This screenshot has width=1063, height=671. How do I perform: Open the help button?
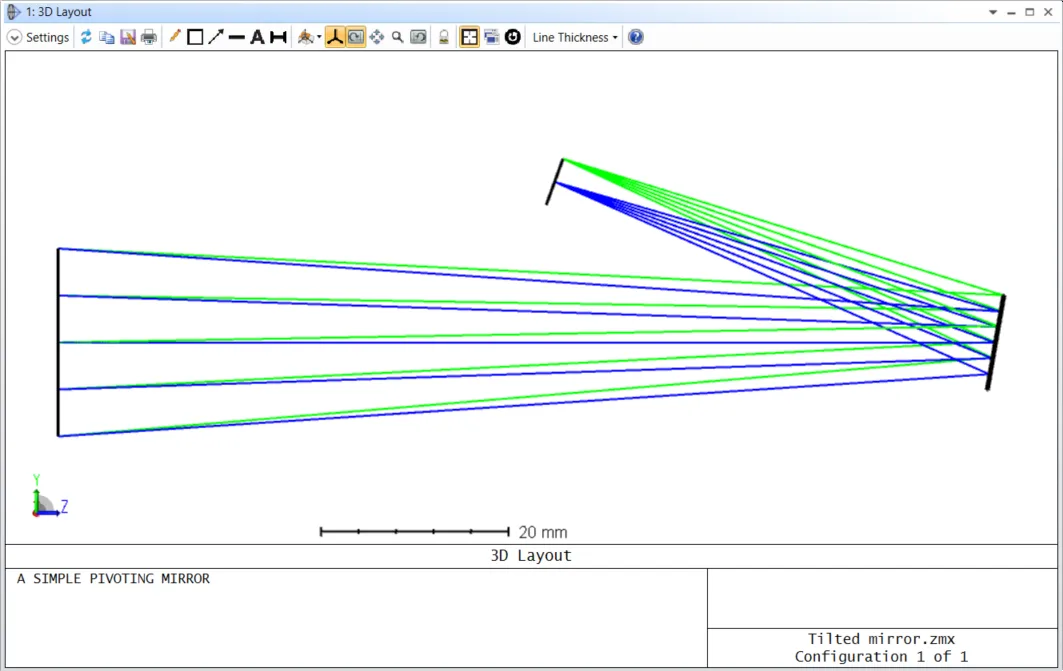(635, 37)
